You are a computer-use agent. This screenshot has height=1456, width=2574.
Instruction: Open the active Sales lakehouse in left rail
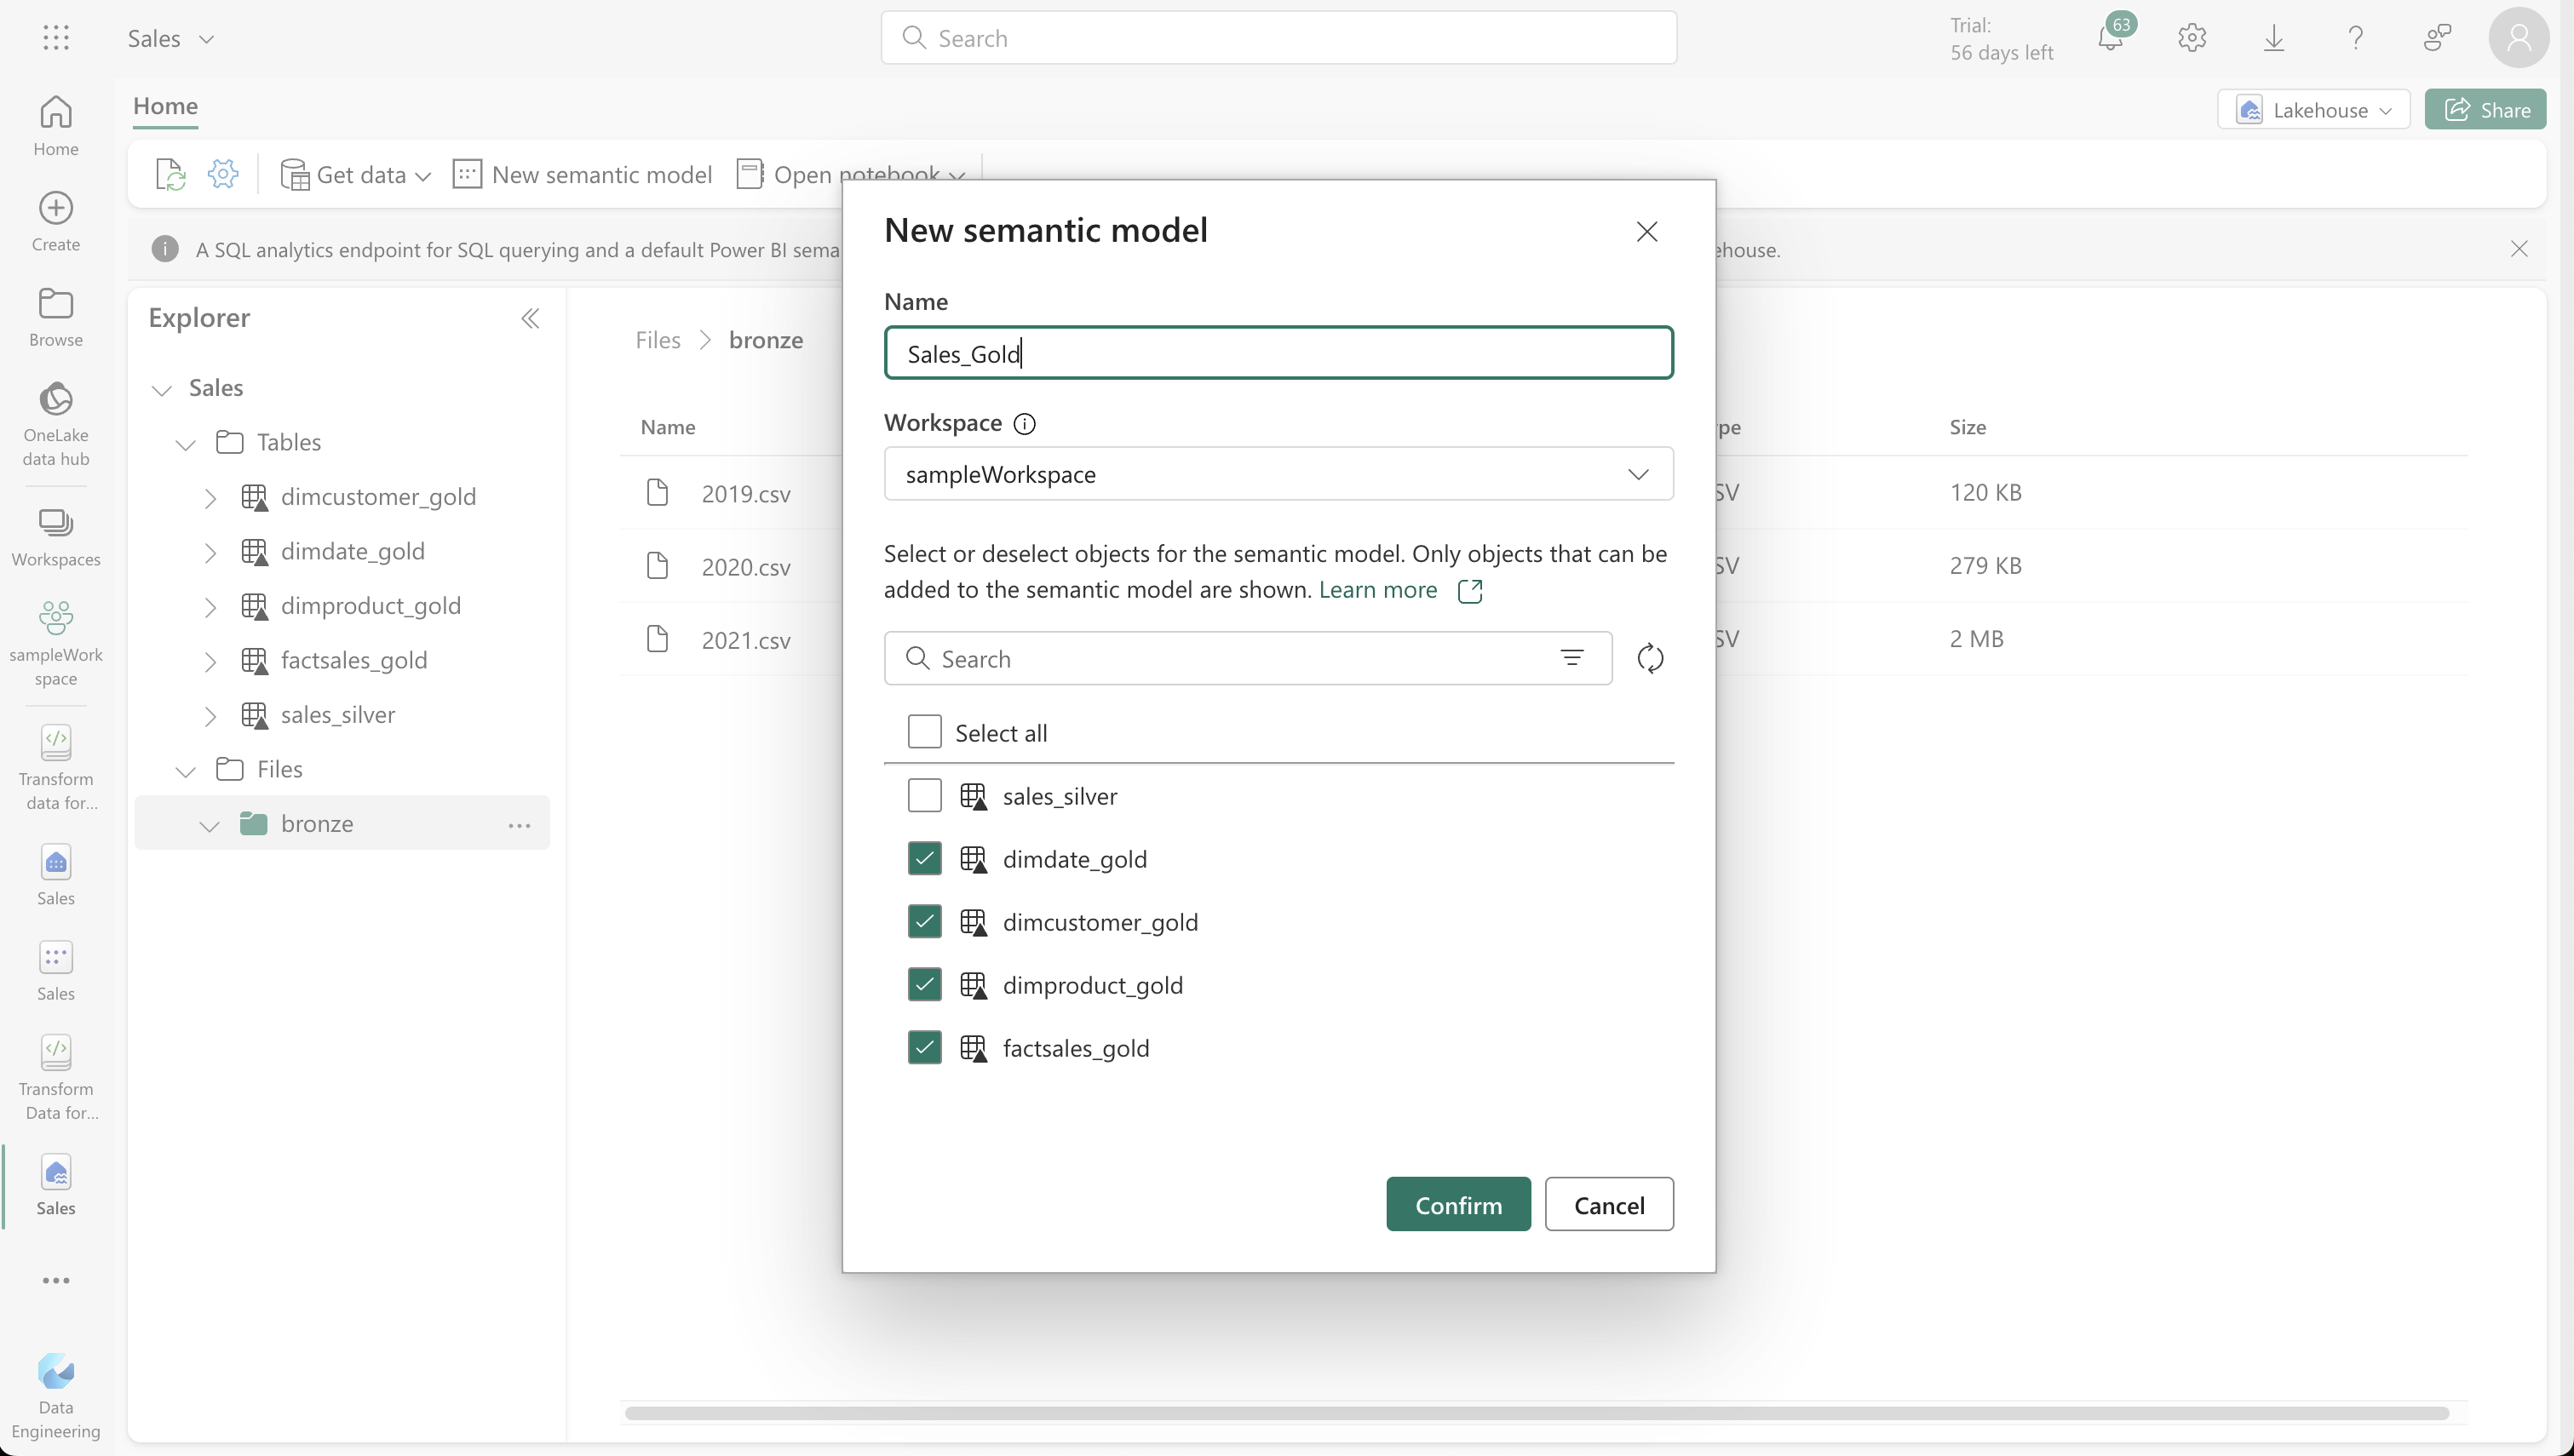click(x=56, y=1187)
